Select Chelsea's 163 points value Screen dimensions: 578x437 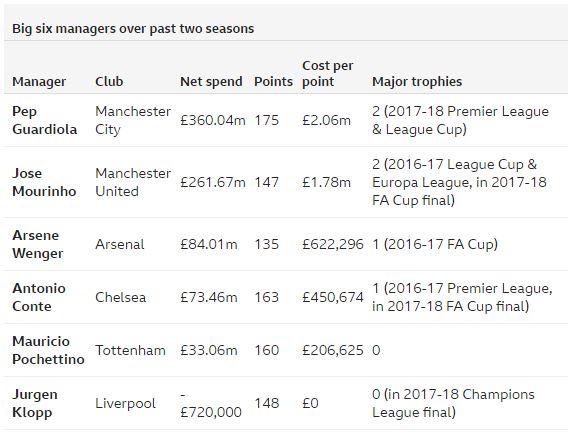pos(267,297)
